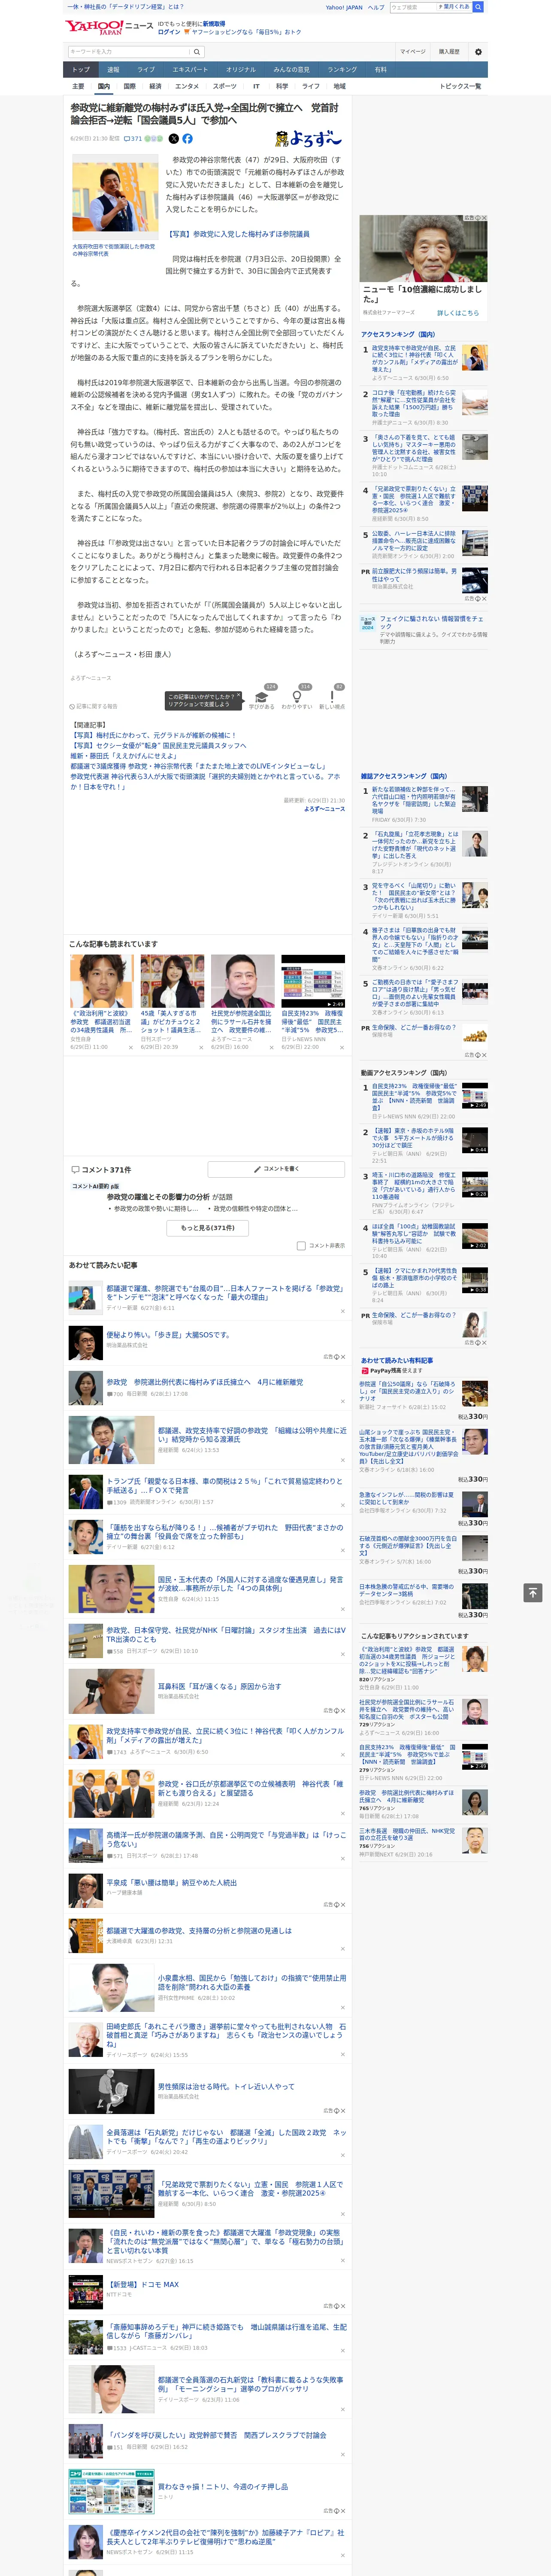Click the article's main photo thumbnail

click(x=115, y=198)
